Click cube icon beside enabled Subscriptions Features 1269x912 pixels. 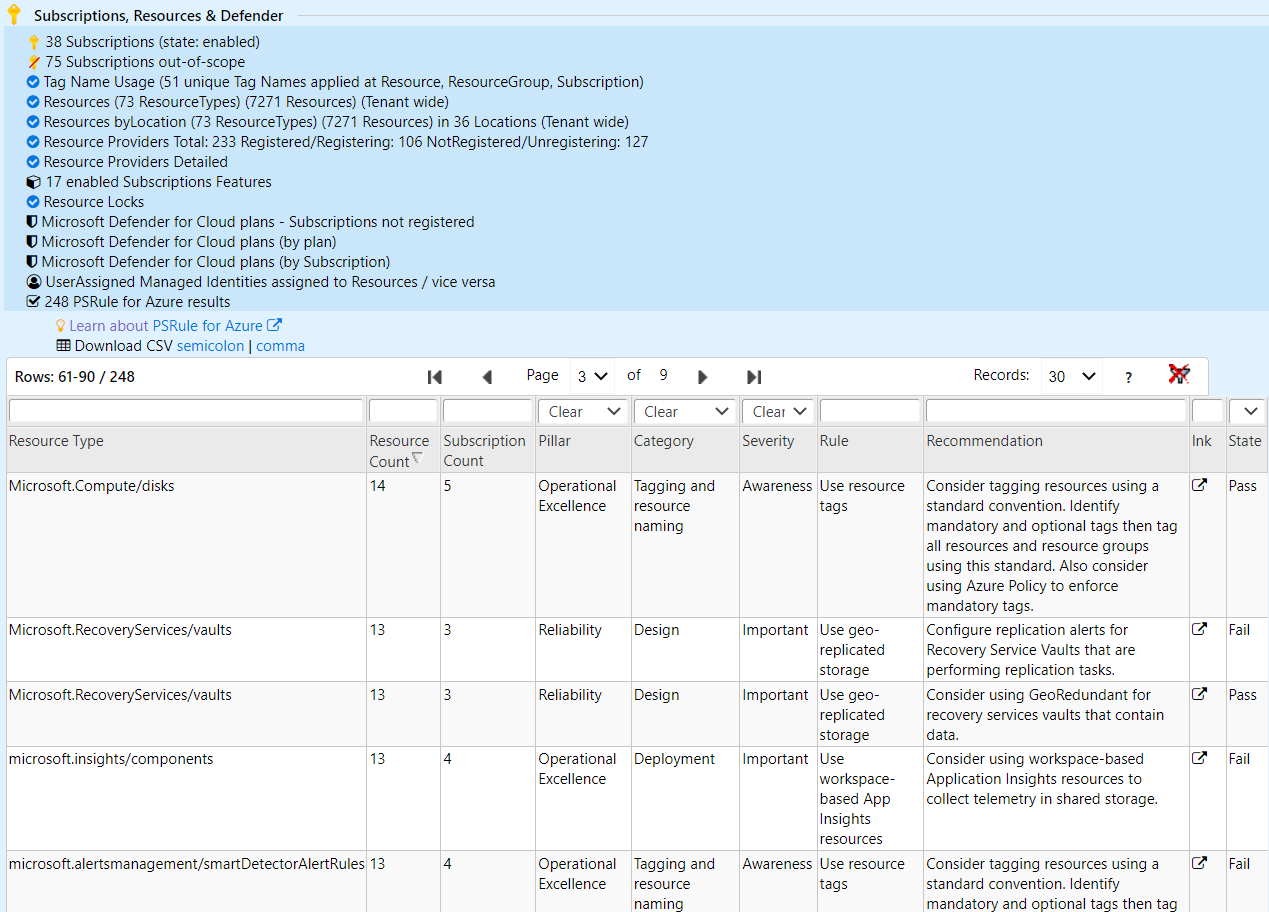pos(34,182)
